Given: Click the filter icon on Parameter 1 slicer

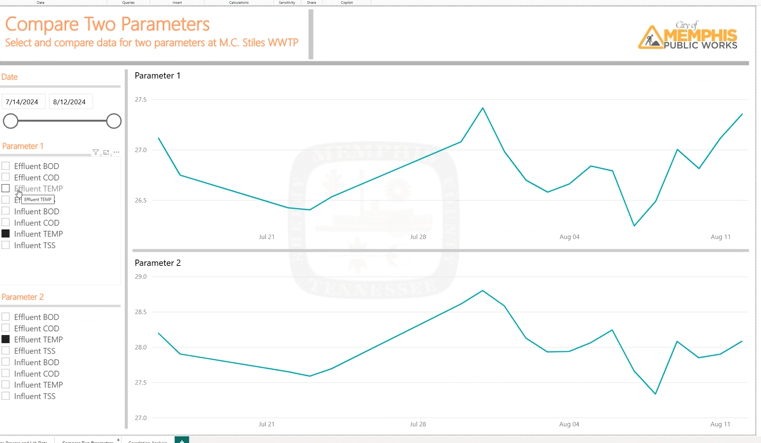Looking at the screenshot, I should coord(96,153).
